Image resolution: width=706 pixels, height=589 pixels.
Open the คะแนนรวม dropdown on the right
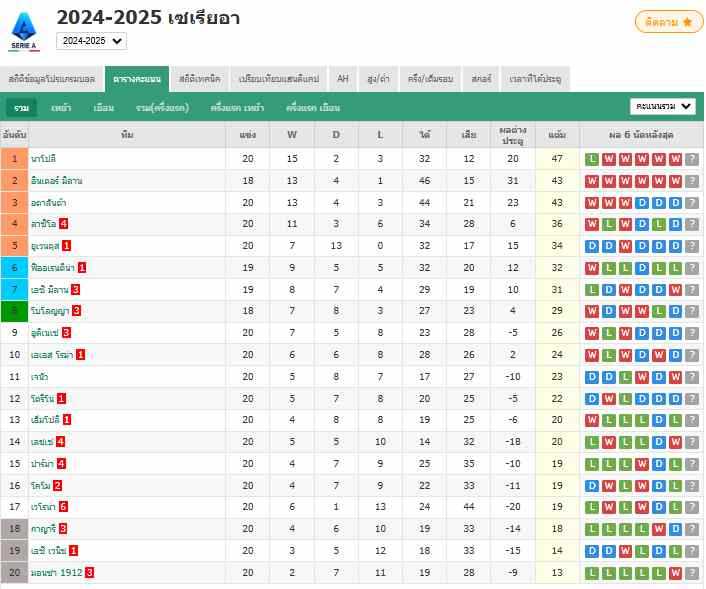pos(663,106)
